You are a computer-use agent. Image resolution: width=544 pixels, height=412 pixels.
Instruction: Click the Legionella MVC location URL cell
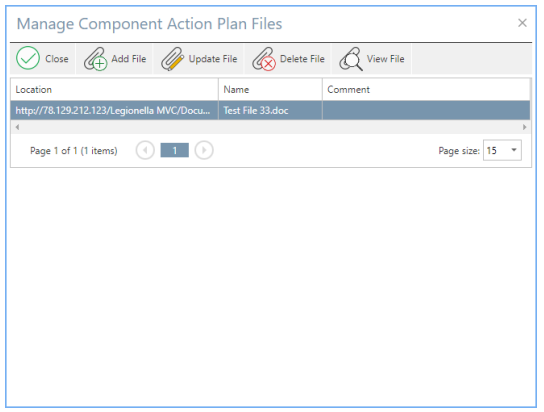114,110
